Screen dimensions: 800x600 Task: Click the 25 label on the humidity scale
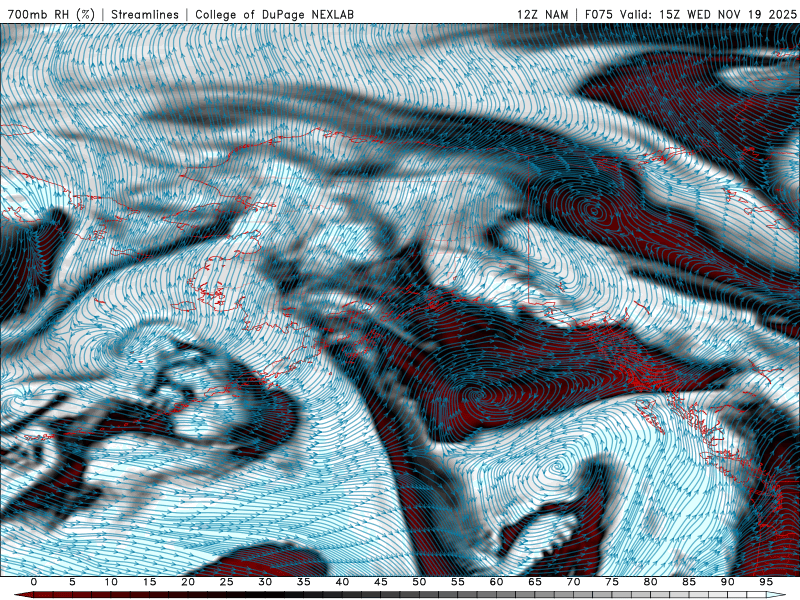pyautogui.click(x=227, y=582)
